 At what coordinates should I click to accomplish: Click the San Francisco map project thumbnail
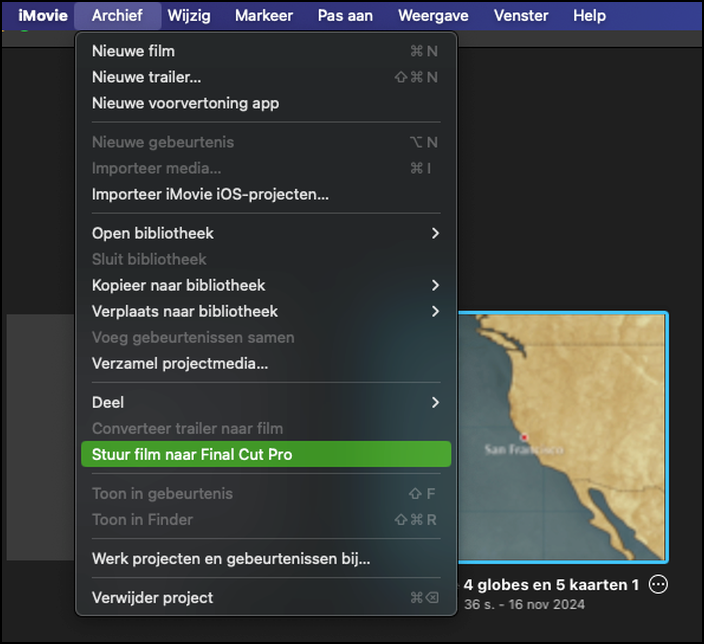[x=562, y=437]
